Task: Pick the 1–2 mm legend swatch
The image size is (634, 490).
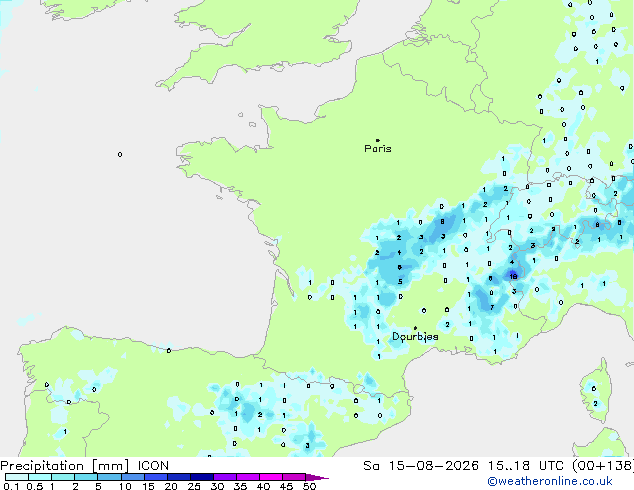Action: (63, 477)
